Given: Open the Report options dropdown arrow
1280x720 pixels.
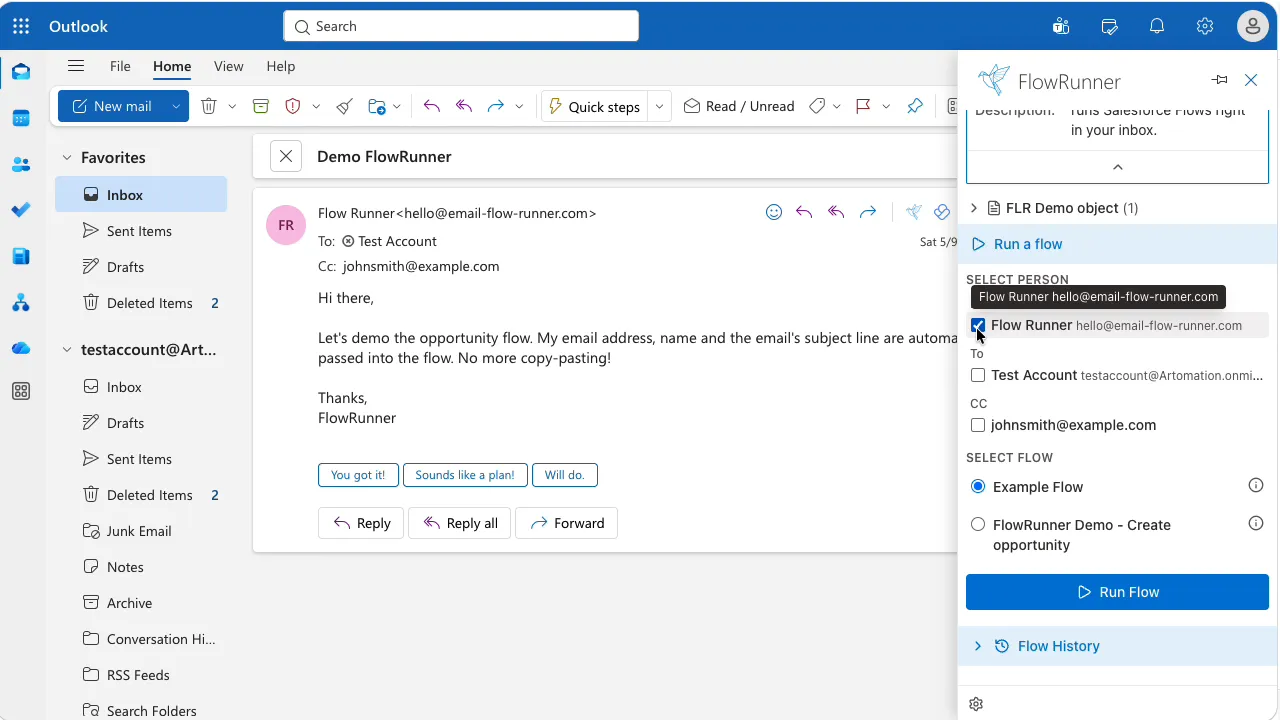Looking at the screenshot, I should click(x=316, y=106).
